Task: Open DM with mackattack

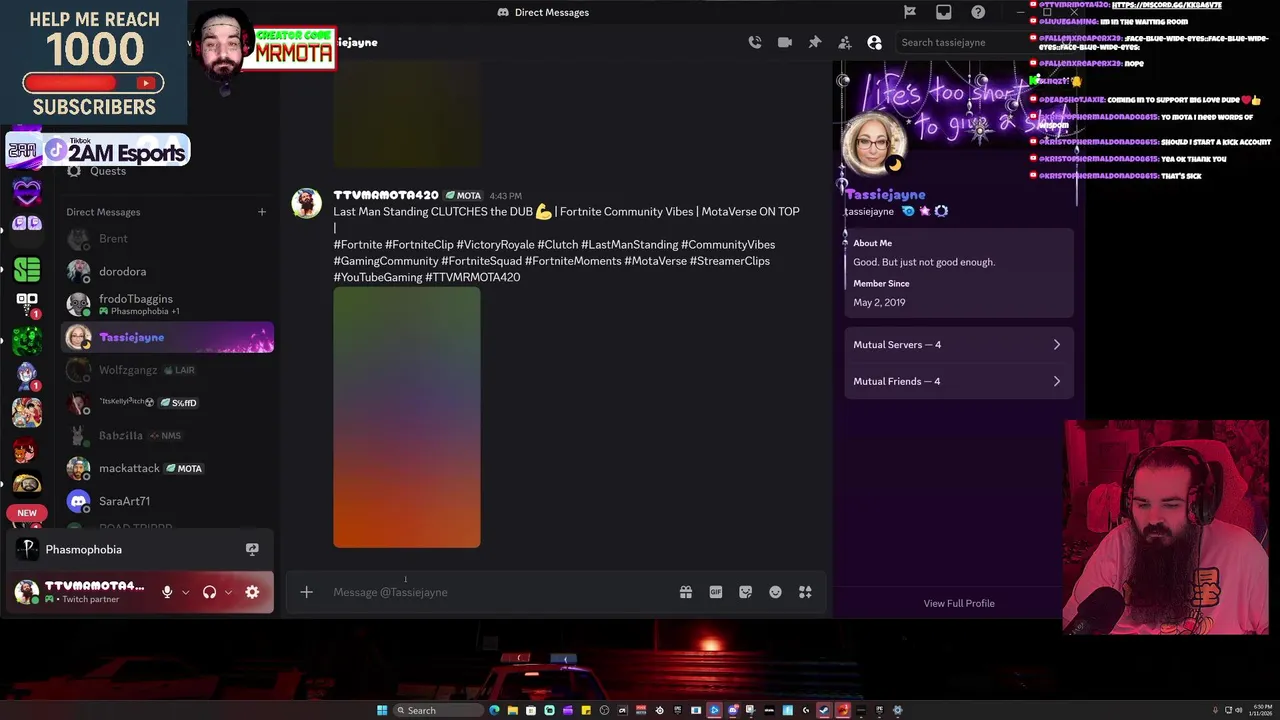Action: click(x=168, y=468)
